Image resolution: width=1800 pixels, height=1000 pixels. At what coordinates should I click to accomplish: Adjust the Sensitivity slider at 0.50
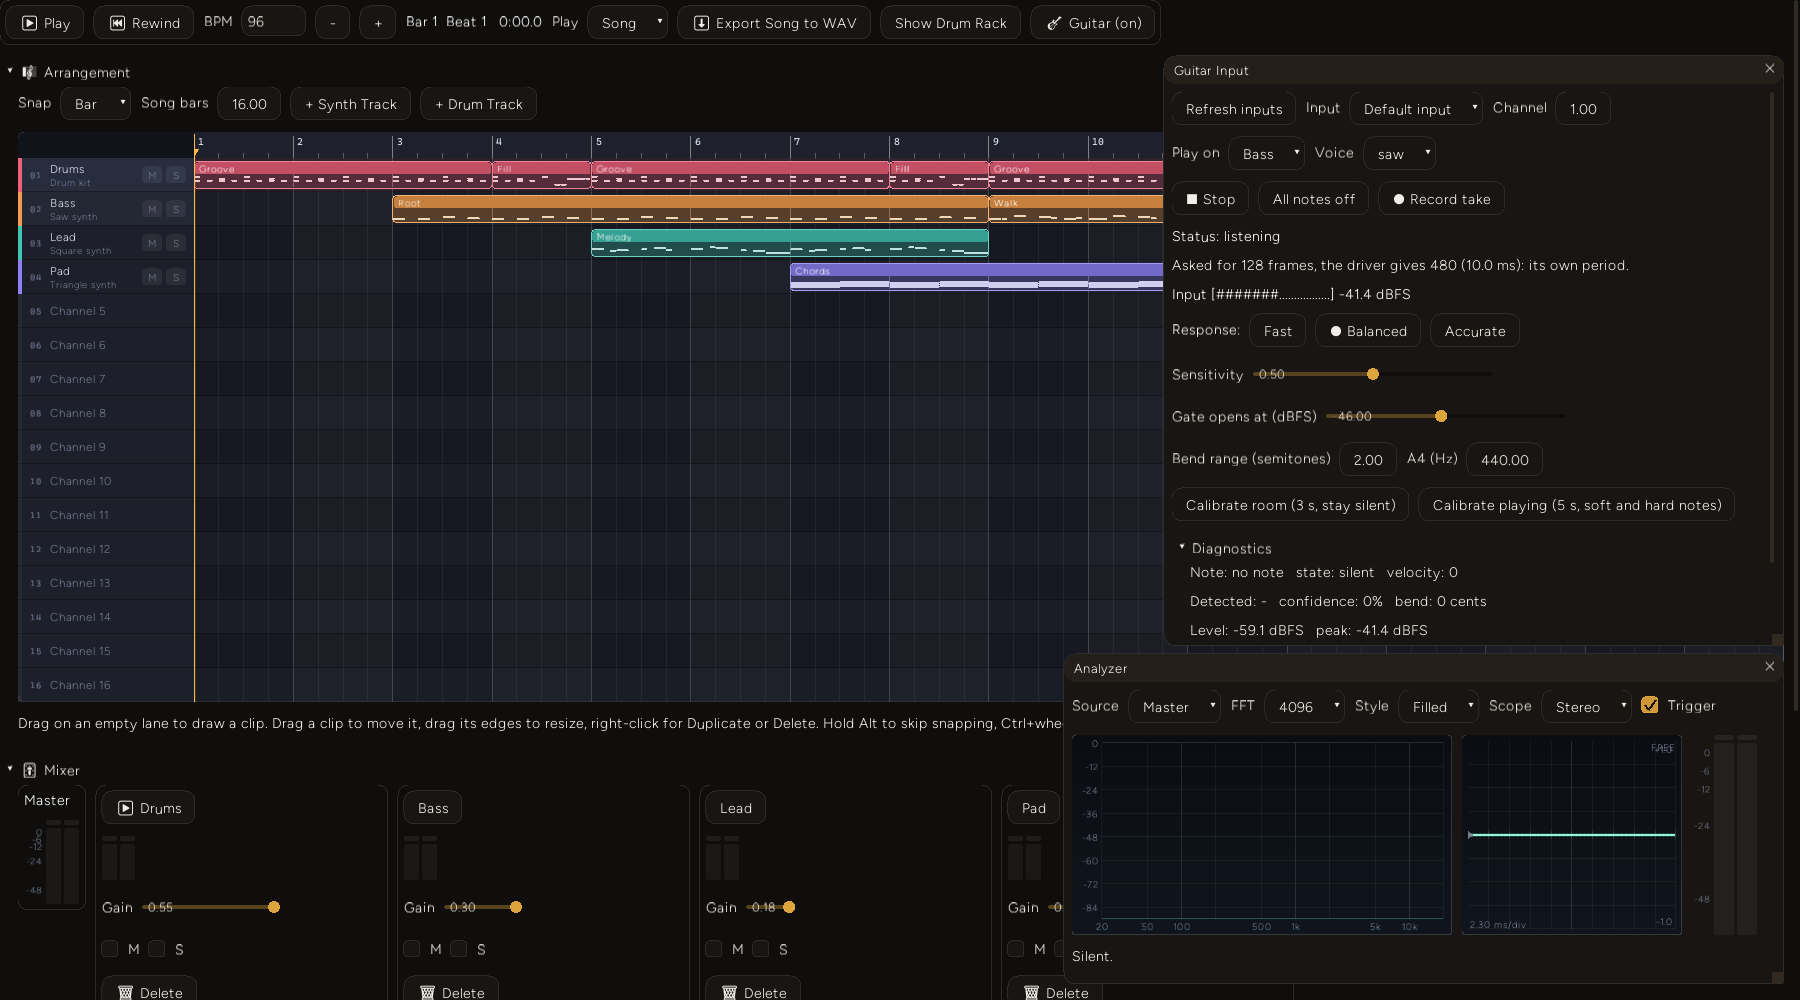click(x=1372, y=374)
